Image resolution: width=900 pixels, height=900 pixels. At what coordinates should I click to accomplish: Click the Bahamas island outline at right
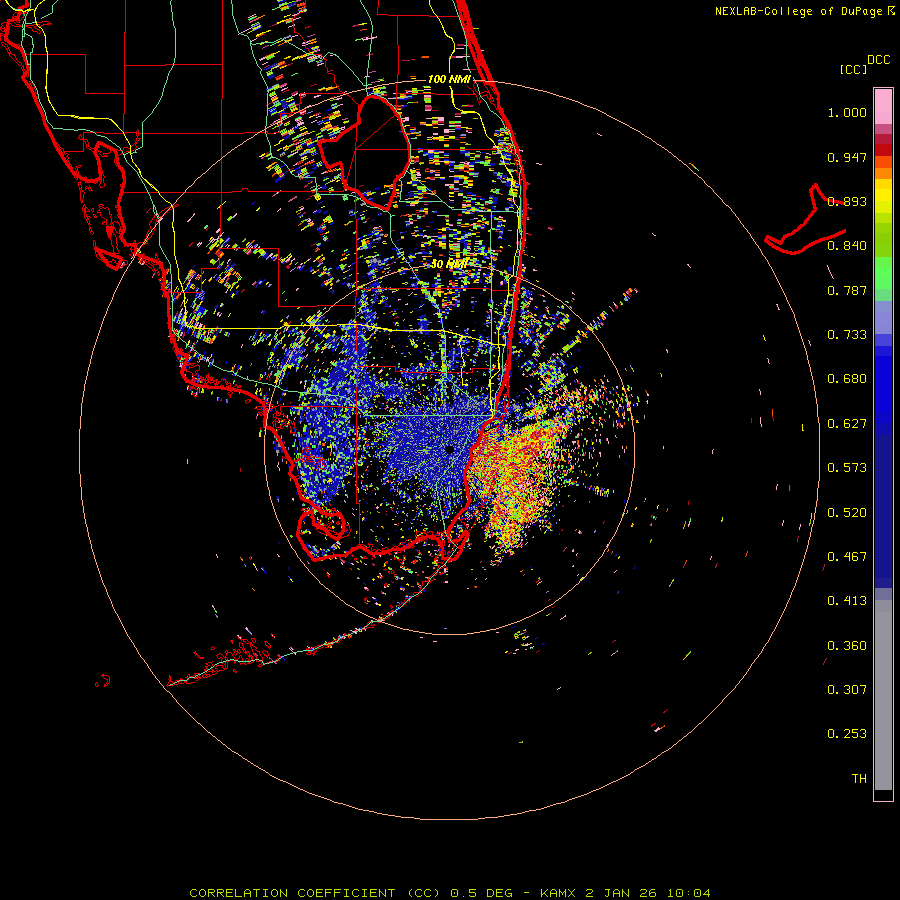coord(805,220)
